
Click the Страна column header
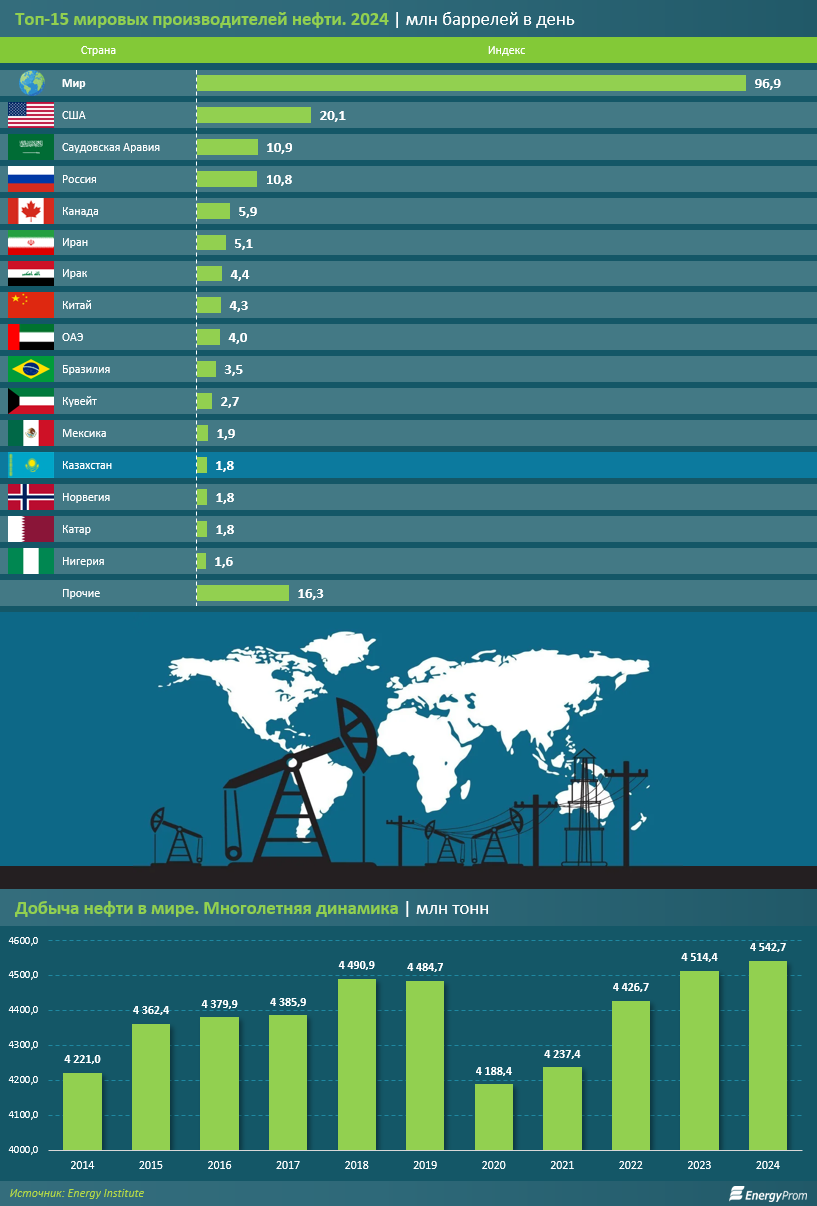click(x=98, y=50)
